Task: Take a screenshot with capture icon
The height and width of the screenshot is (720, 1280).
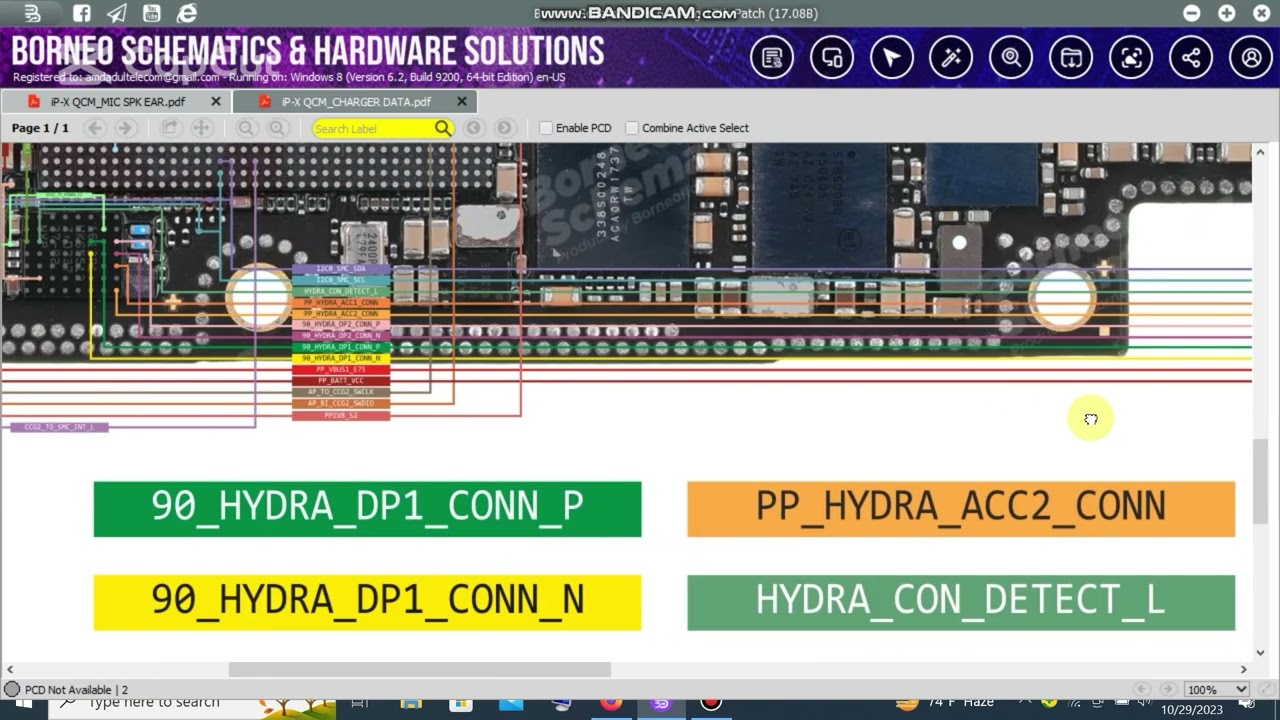Action: pos(1131,58)
